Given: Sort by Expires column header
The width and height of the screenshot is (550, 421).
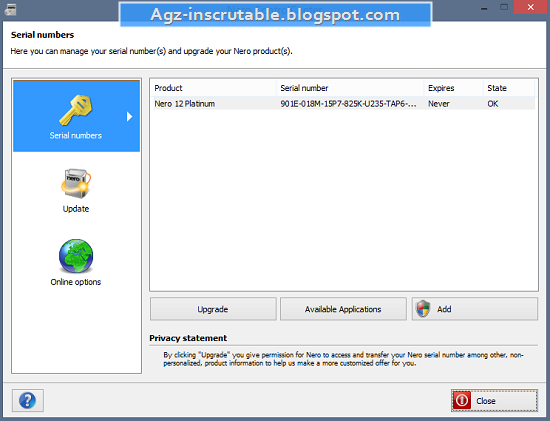Looking at the screenshot, I should [454, 88].
